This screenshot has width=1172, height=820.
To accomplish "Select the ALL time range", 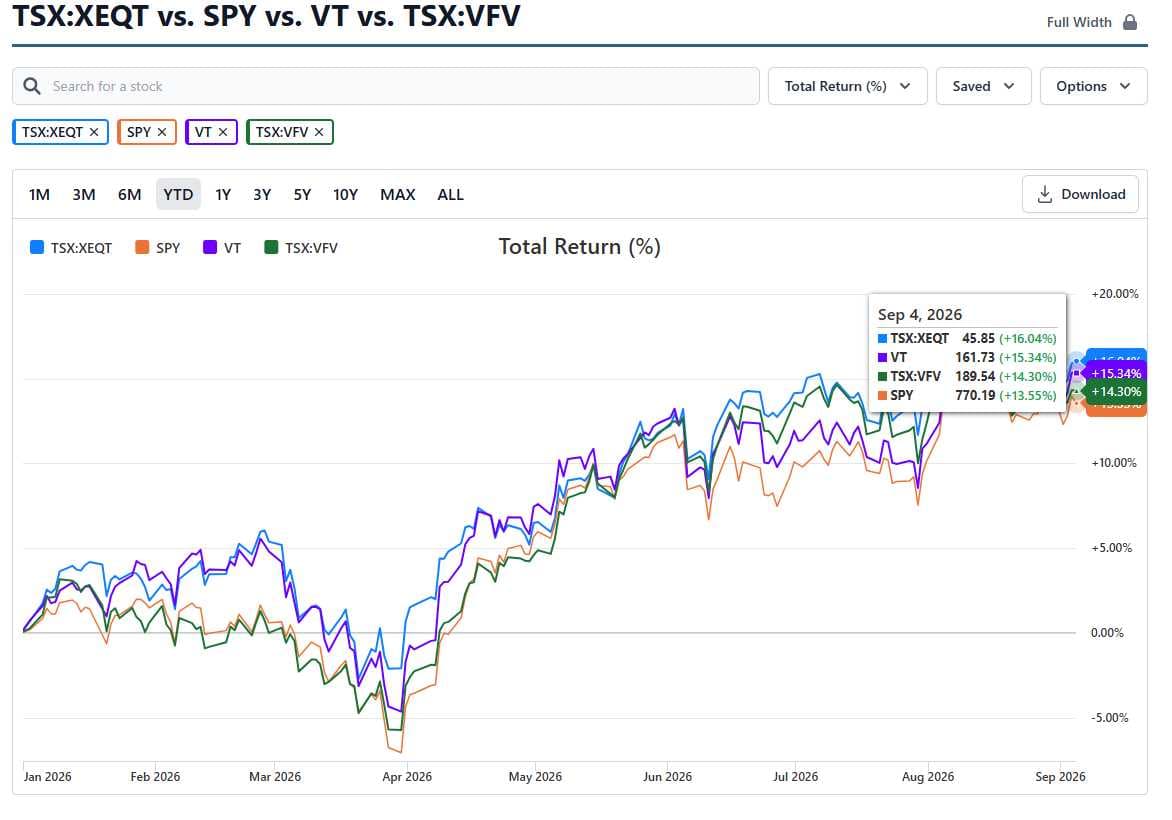I will click(451, 194).
